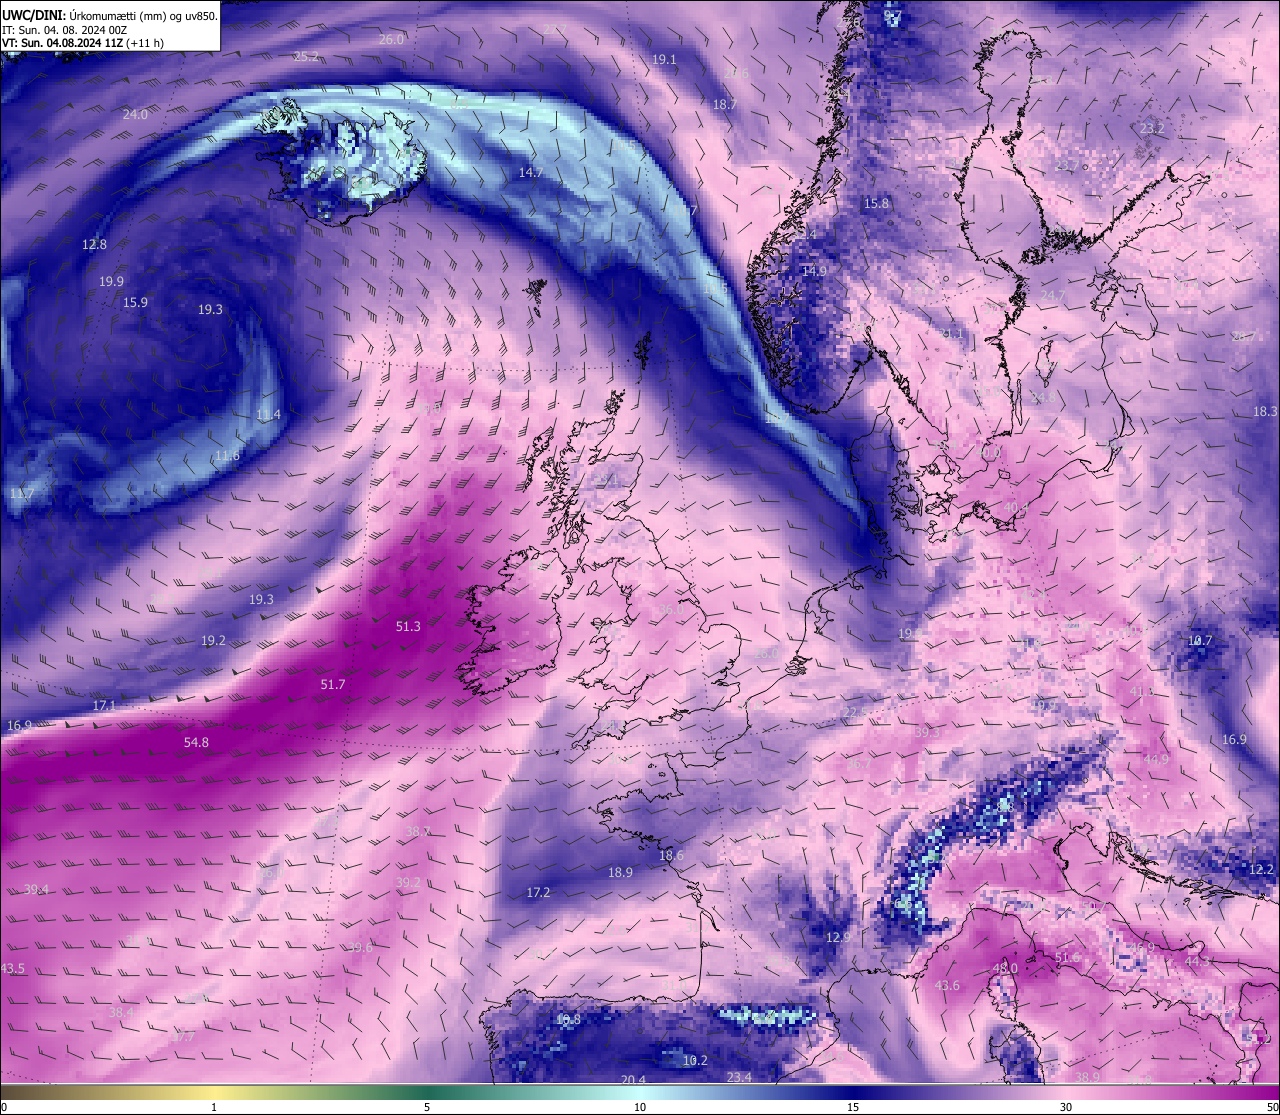Click the 11.6 value in the spiral
The image size is (1280, 1115).
tap(227, 455)
